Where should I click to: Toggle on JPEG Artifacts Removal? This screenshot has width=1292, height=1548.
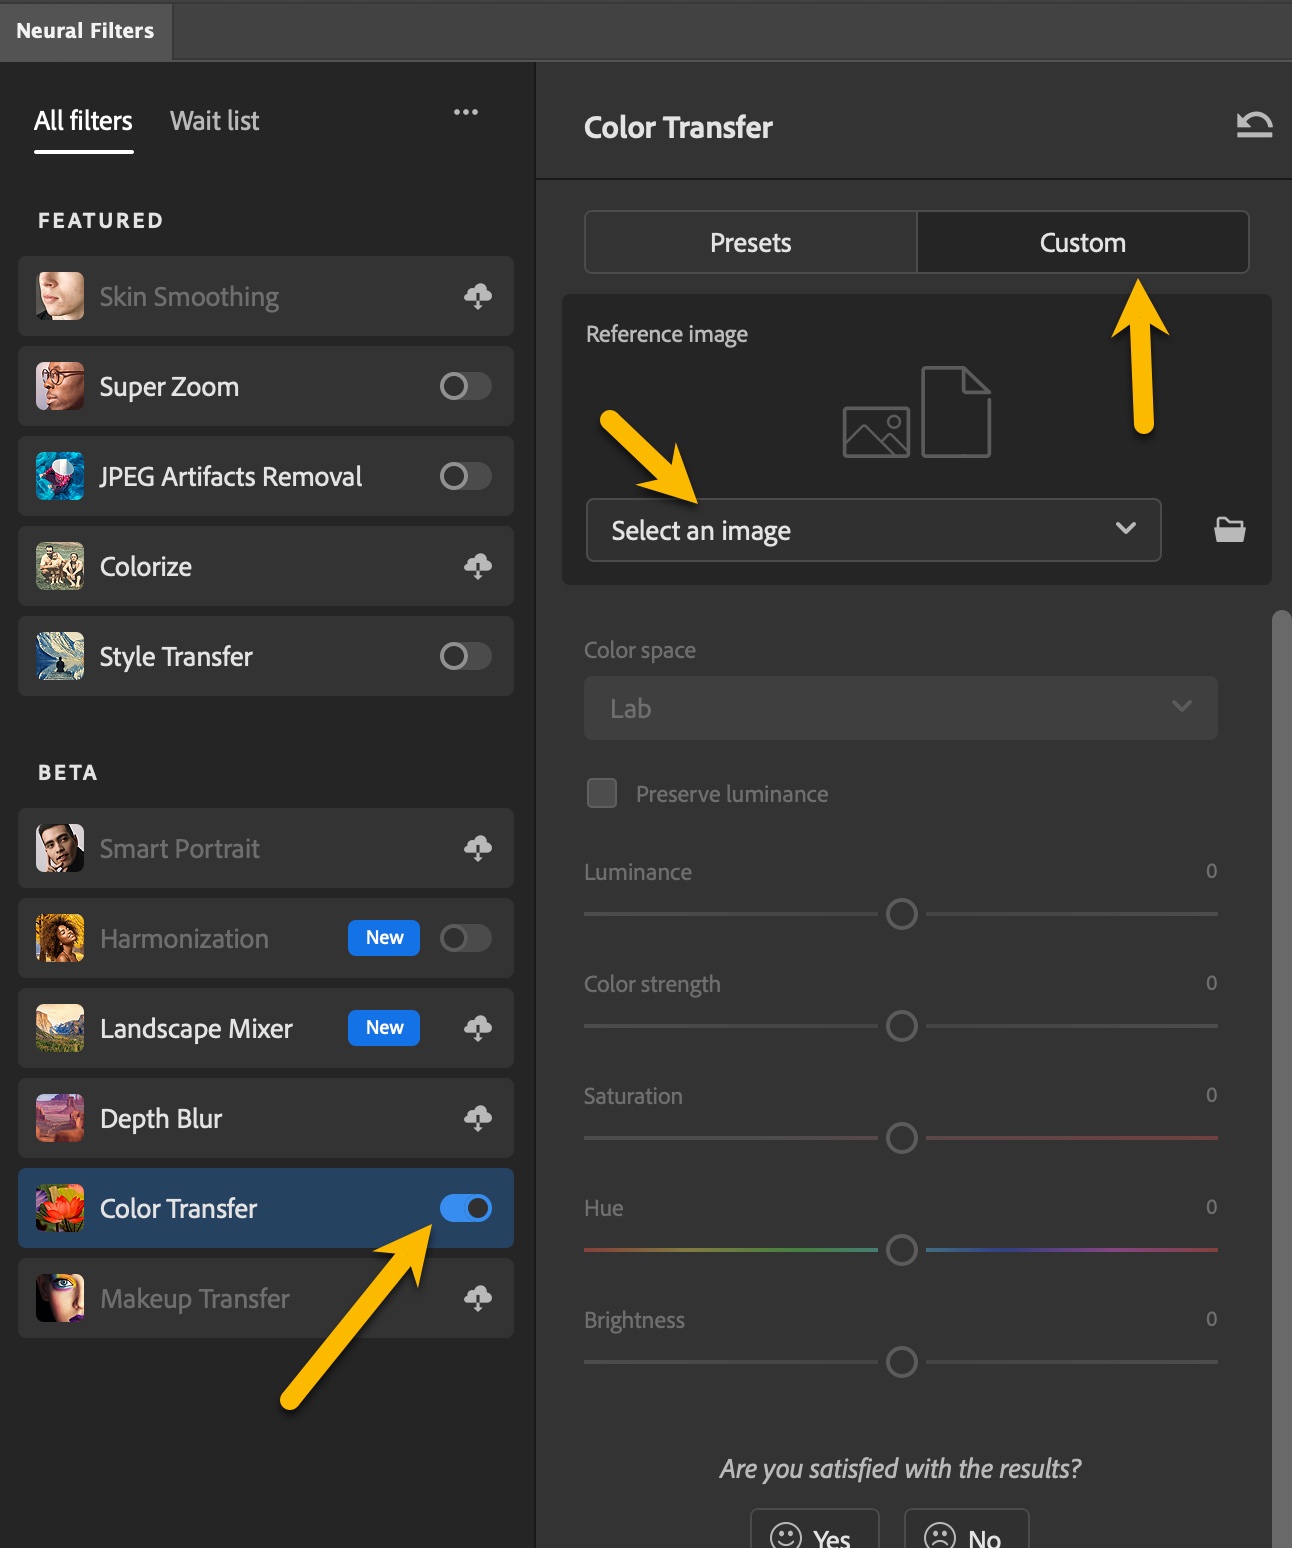coord(466,476)
